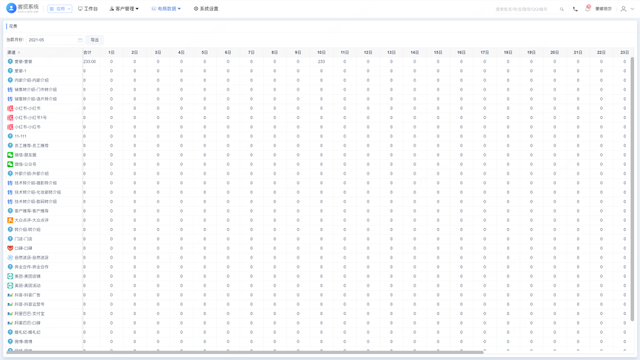Open the 系统设置 menu item
This screenshot has width=640, height=360.
[x=206, y=9]
